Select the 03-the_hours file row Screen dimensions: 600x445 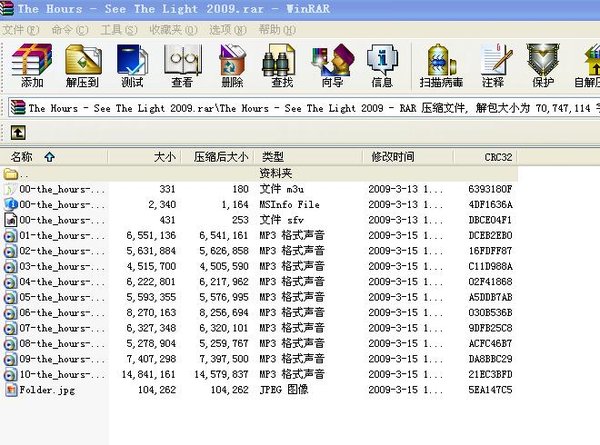click(x=259, y=266)
